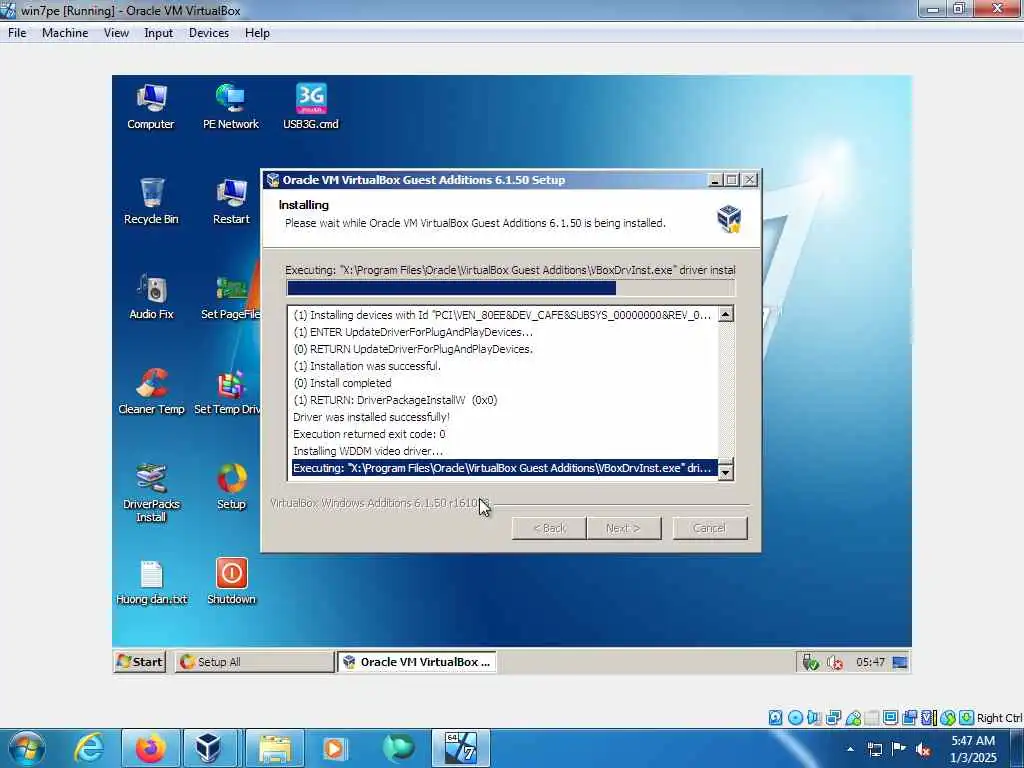Click the muted volume tray icon in VM
The image size is (1024, 768).
pyautogui.click(x=835, y=662)
